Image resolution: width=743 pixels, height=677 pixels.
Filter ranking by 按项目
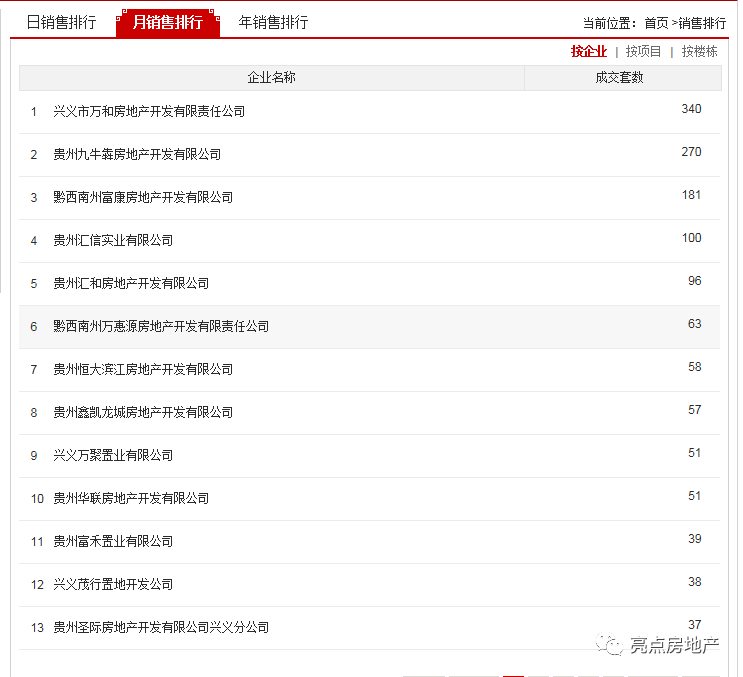(x=643, y=51)
